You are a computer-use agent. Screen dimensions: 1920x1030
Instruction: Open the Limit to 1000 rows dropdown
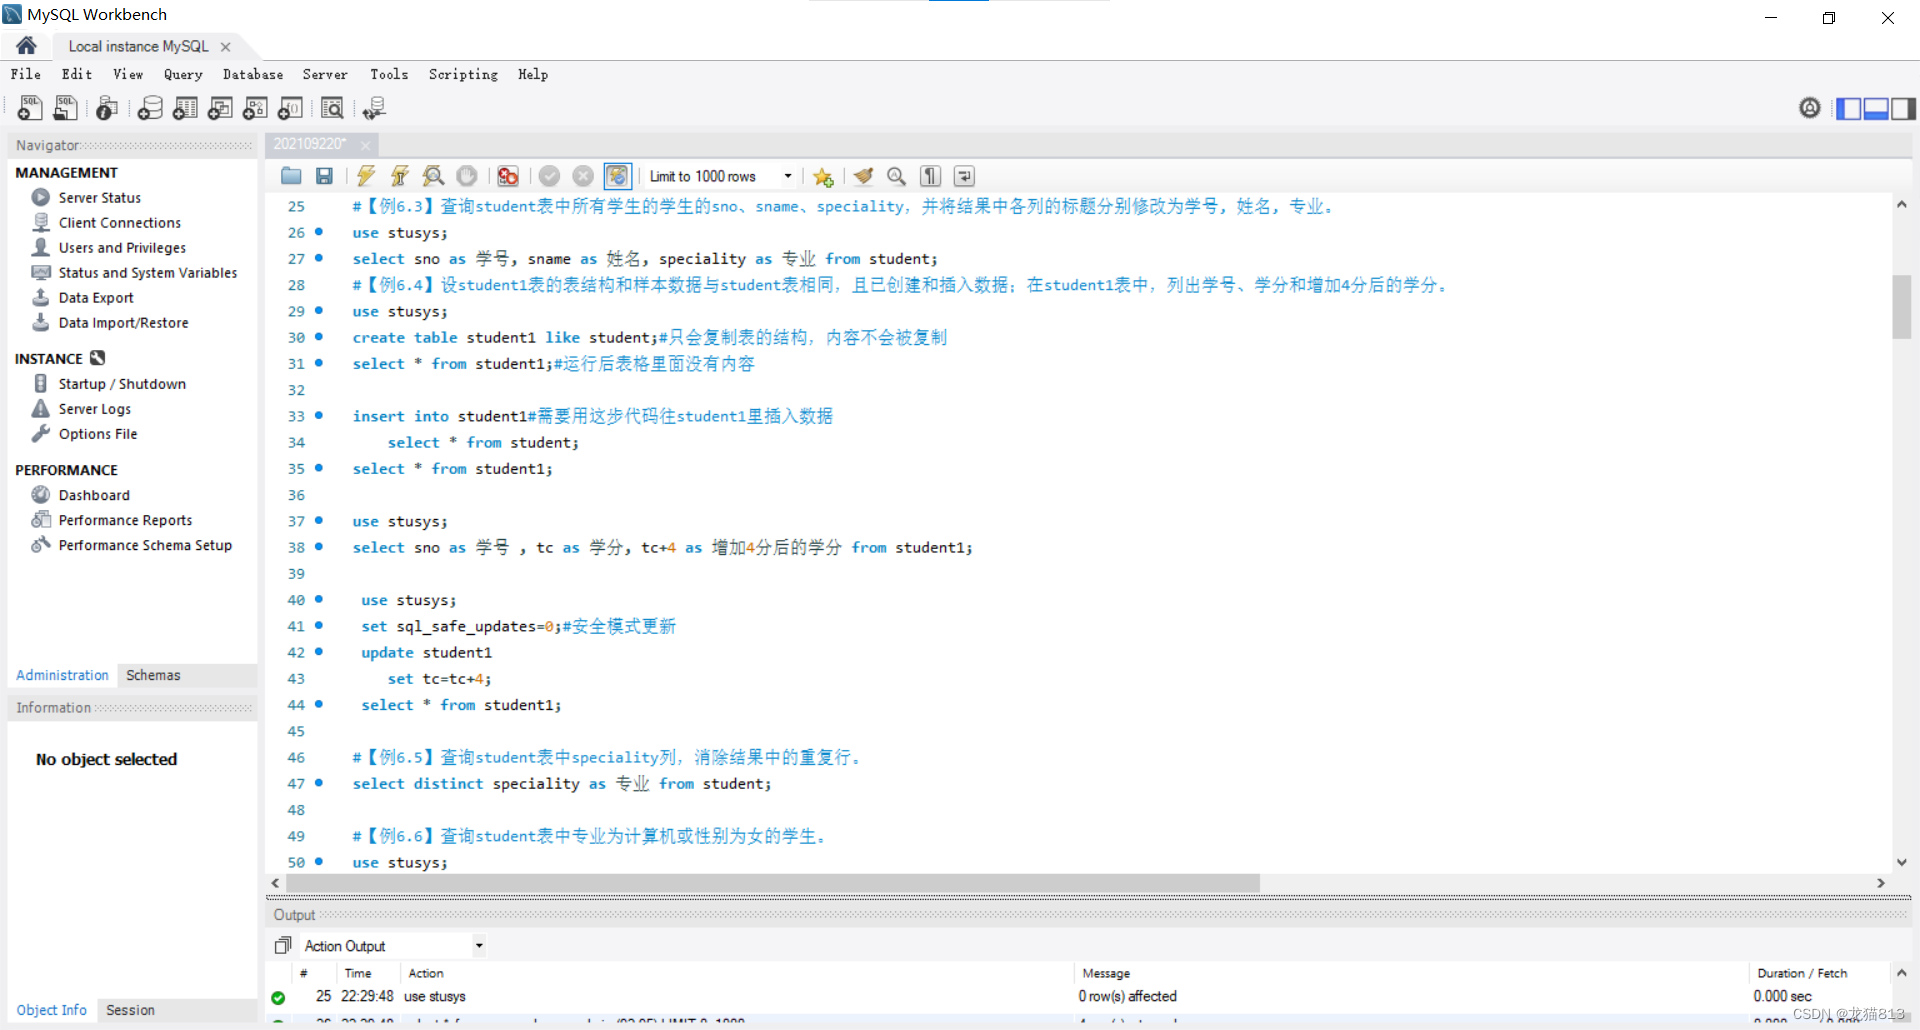click(x=787, y=176)
